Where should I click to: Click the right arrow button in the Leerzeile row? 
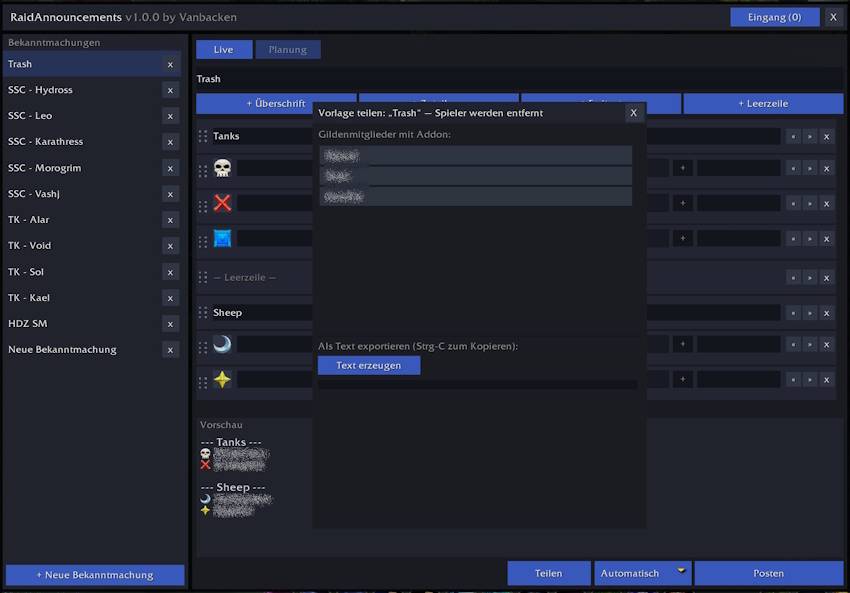pyautogui.click(x=810, y=278)
